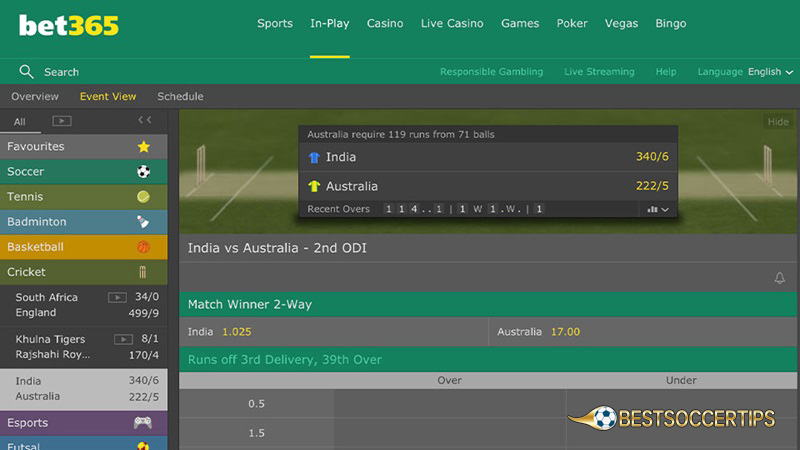Collapse Runs off 3rd Delivery market
Screen dimensions: 800x450
click(488, 359)
